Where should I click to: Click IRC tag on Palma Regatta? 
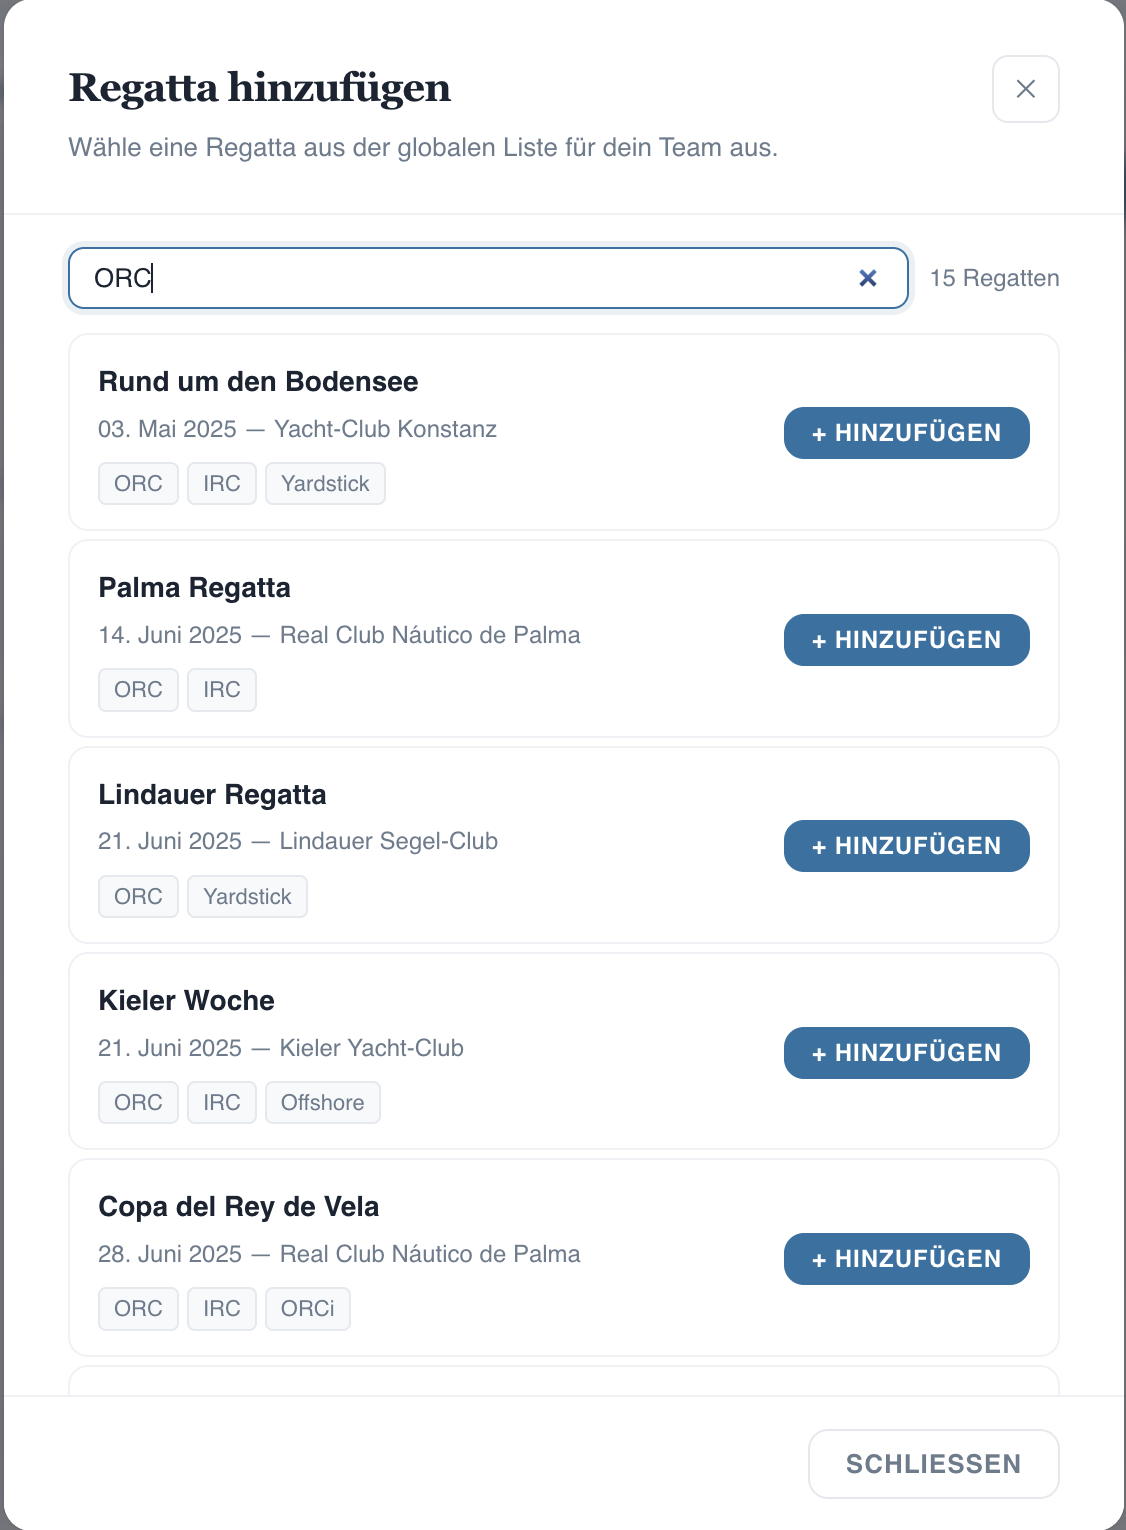pyautogui.click(x=222, y=690)
